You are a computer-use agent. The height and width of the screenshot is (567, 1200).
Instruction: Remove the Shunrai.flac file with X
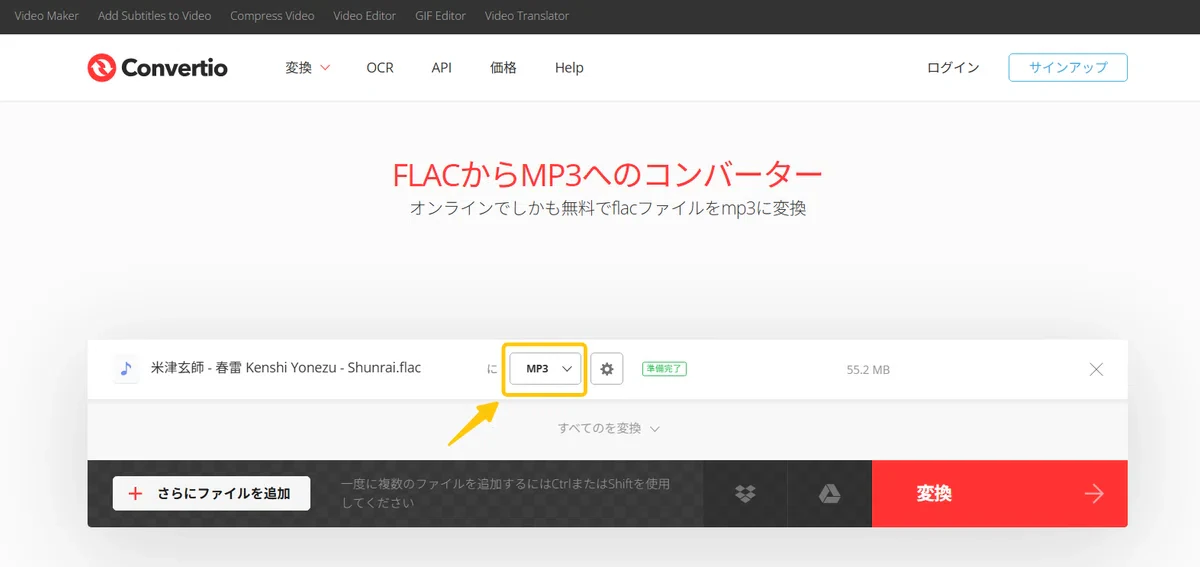pyautogui.click(x=1096, y=369)
